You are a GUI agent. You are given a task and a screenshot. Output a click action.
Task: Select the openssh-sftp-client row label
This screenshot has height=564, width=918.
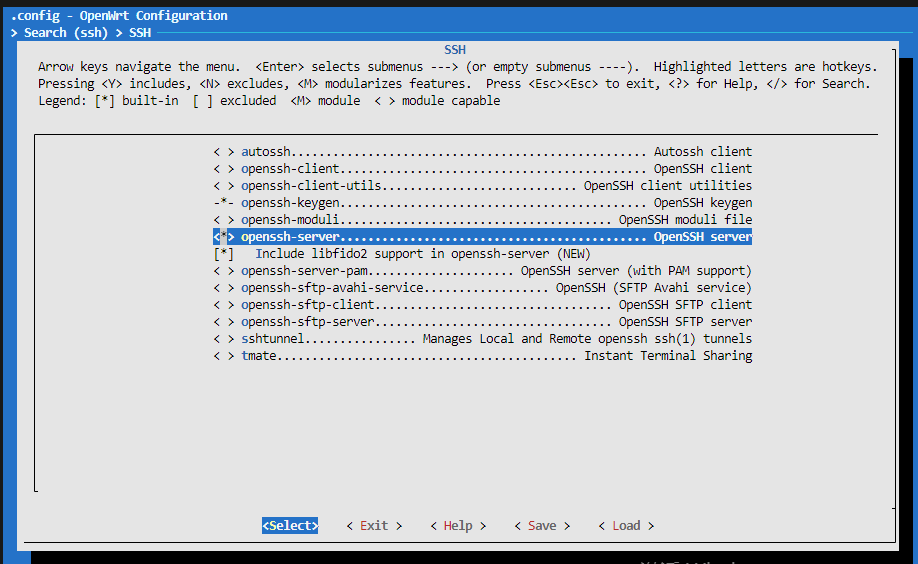pos(308,305)
